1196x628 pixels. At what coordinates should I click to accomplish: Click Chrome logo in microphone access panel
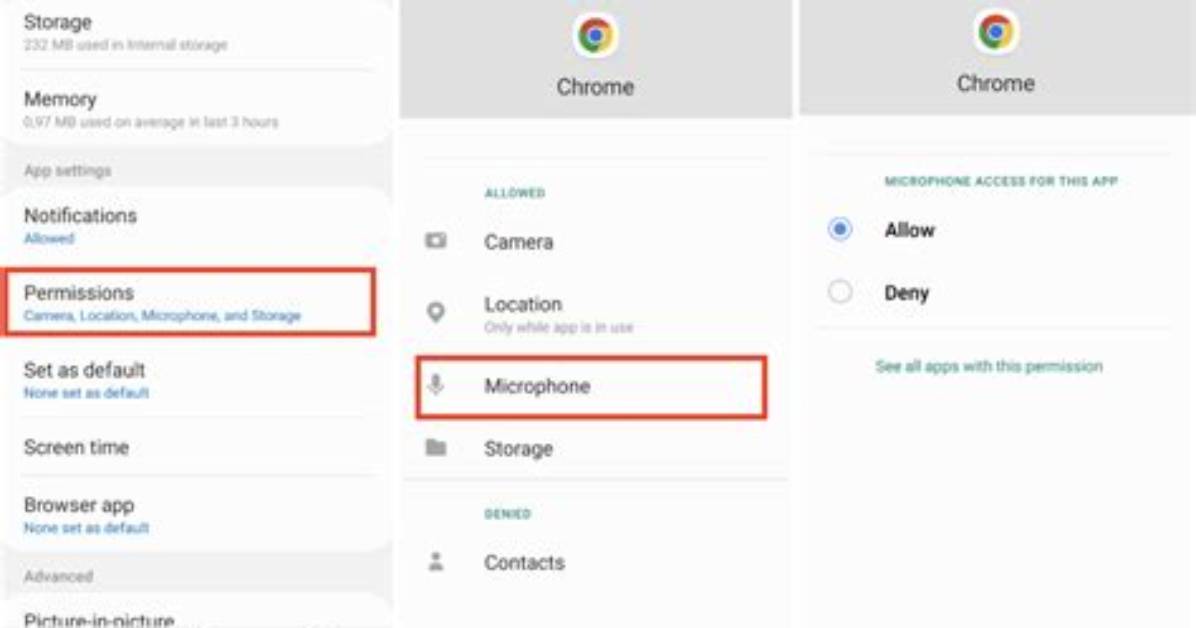995,32
